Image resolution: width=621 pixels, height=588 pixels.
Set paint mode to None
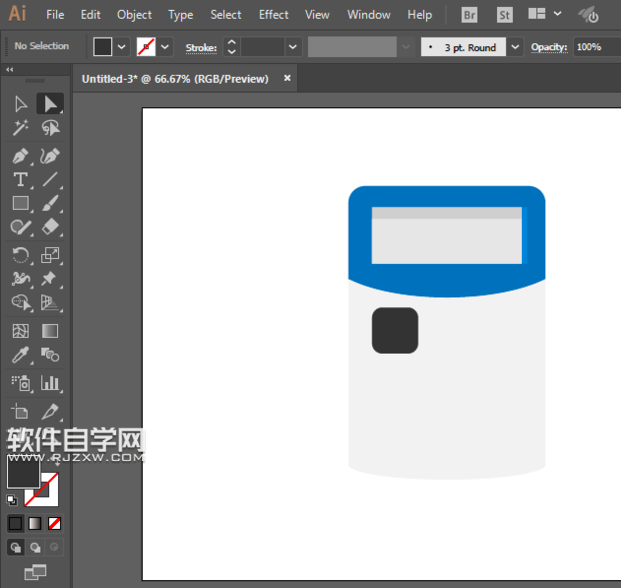[x=55, y=523]
